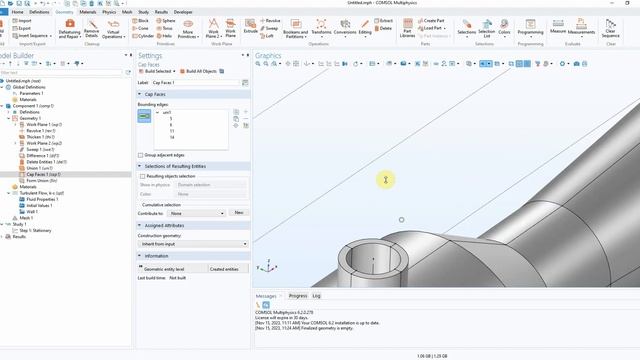Select the Remove Details tool
The height and width of the screenshot is (360, 640).
91,29
